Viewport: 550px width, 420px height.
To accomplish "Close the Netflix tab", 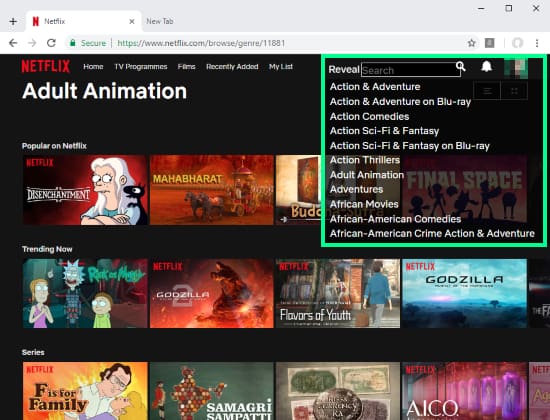I will click(132, 21).
